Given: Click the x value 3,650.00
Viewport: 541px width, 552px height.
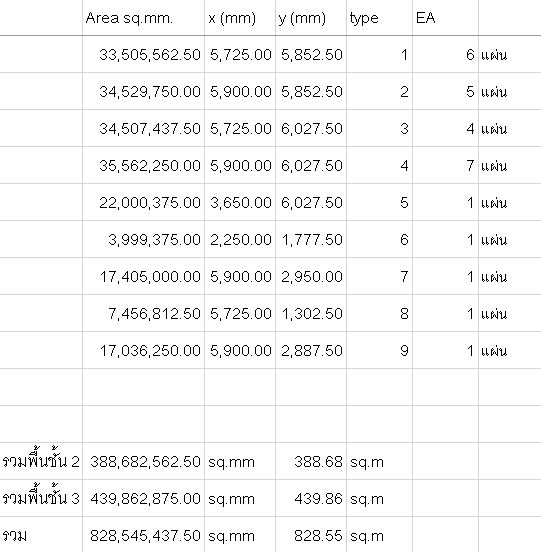Looking at the screenshot, I should click(240, 202).
